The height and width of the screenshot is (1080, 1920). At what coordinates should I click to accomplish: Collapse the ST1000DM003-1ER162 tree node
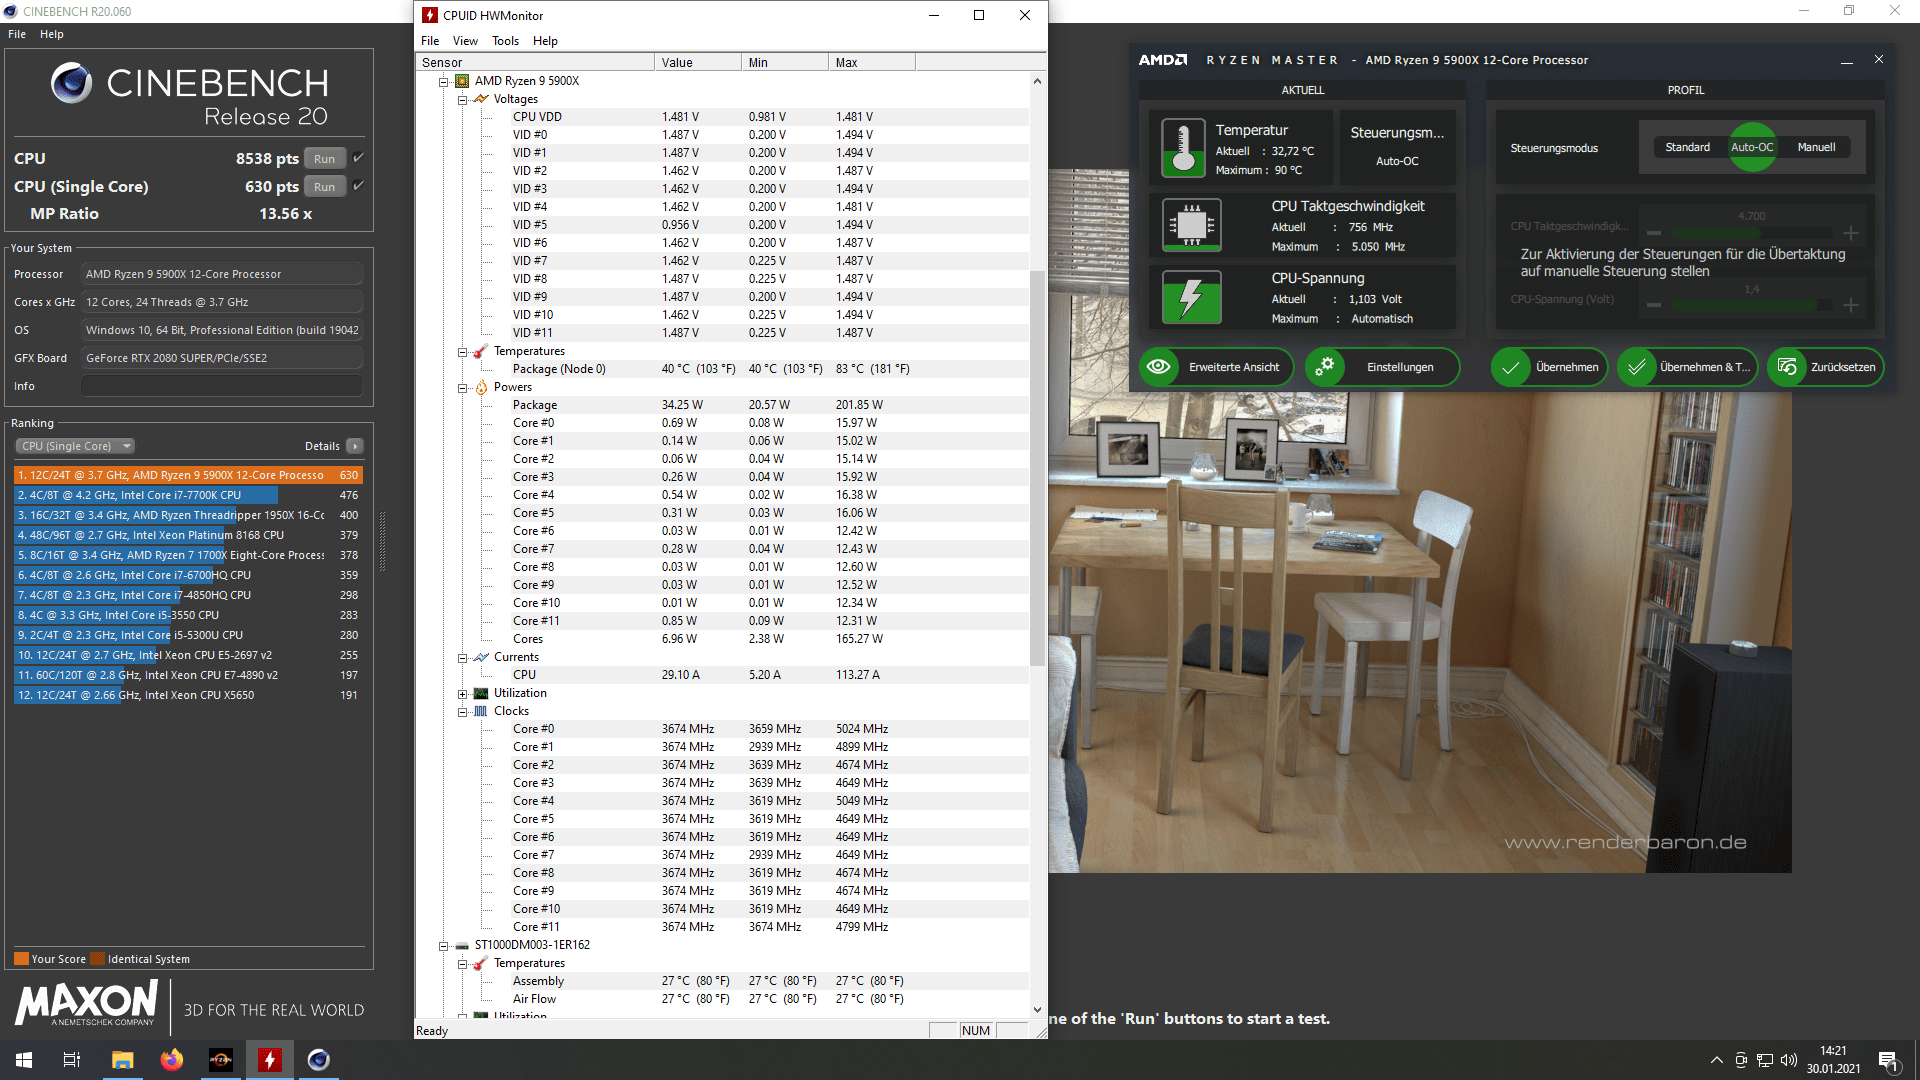click(443, 945)
